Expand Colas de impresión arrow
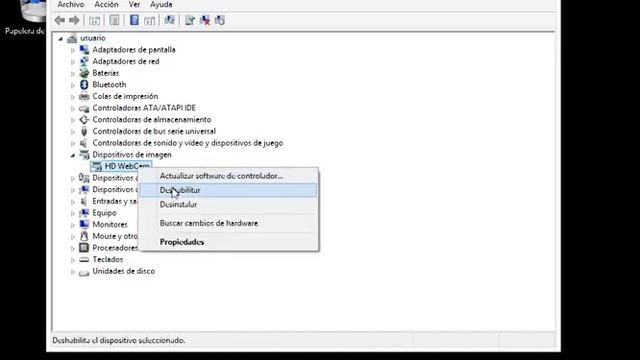Image resolution: width=640 pixels, height=360 pixels. (x=73, y=97)
